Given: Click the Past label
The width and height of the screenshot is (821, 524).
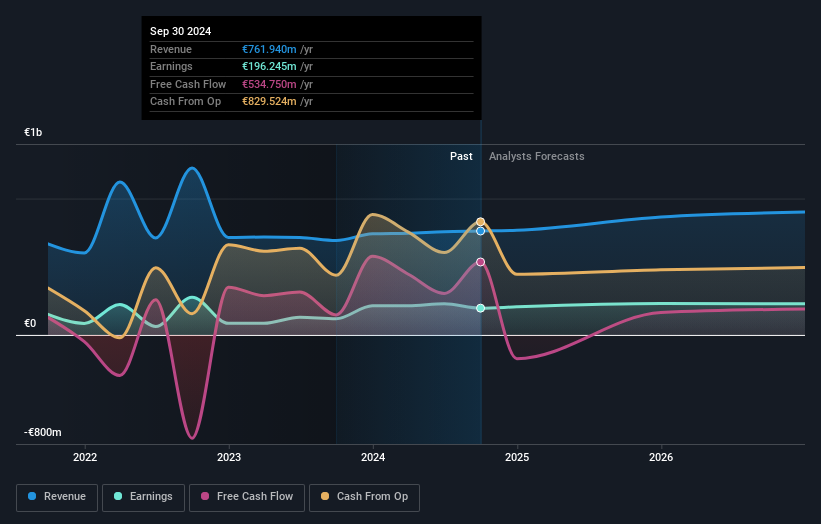Looking at the screenshot, I should coord(461,156).
